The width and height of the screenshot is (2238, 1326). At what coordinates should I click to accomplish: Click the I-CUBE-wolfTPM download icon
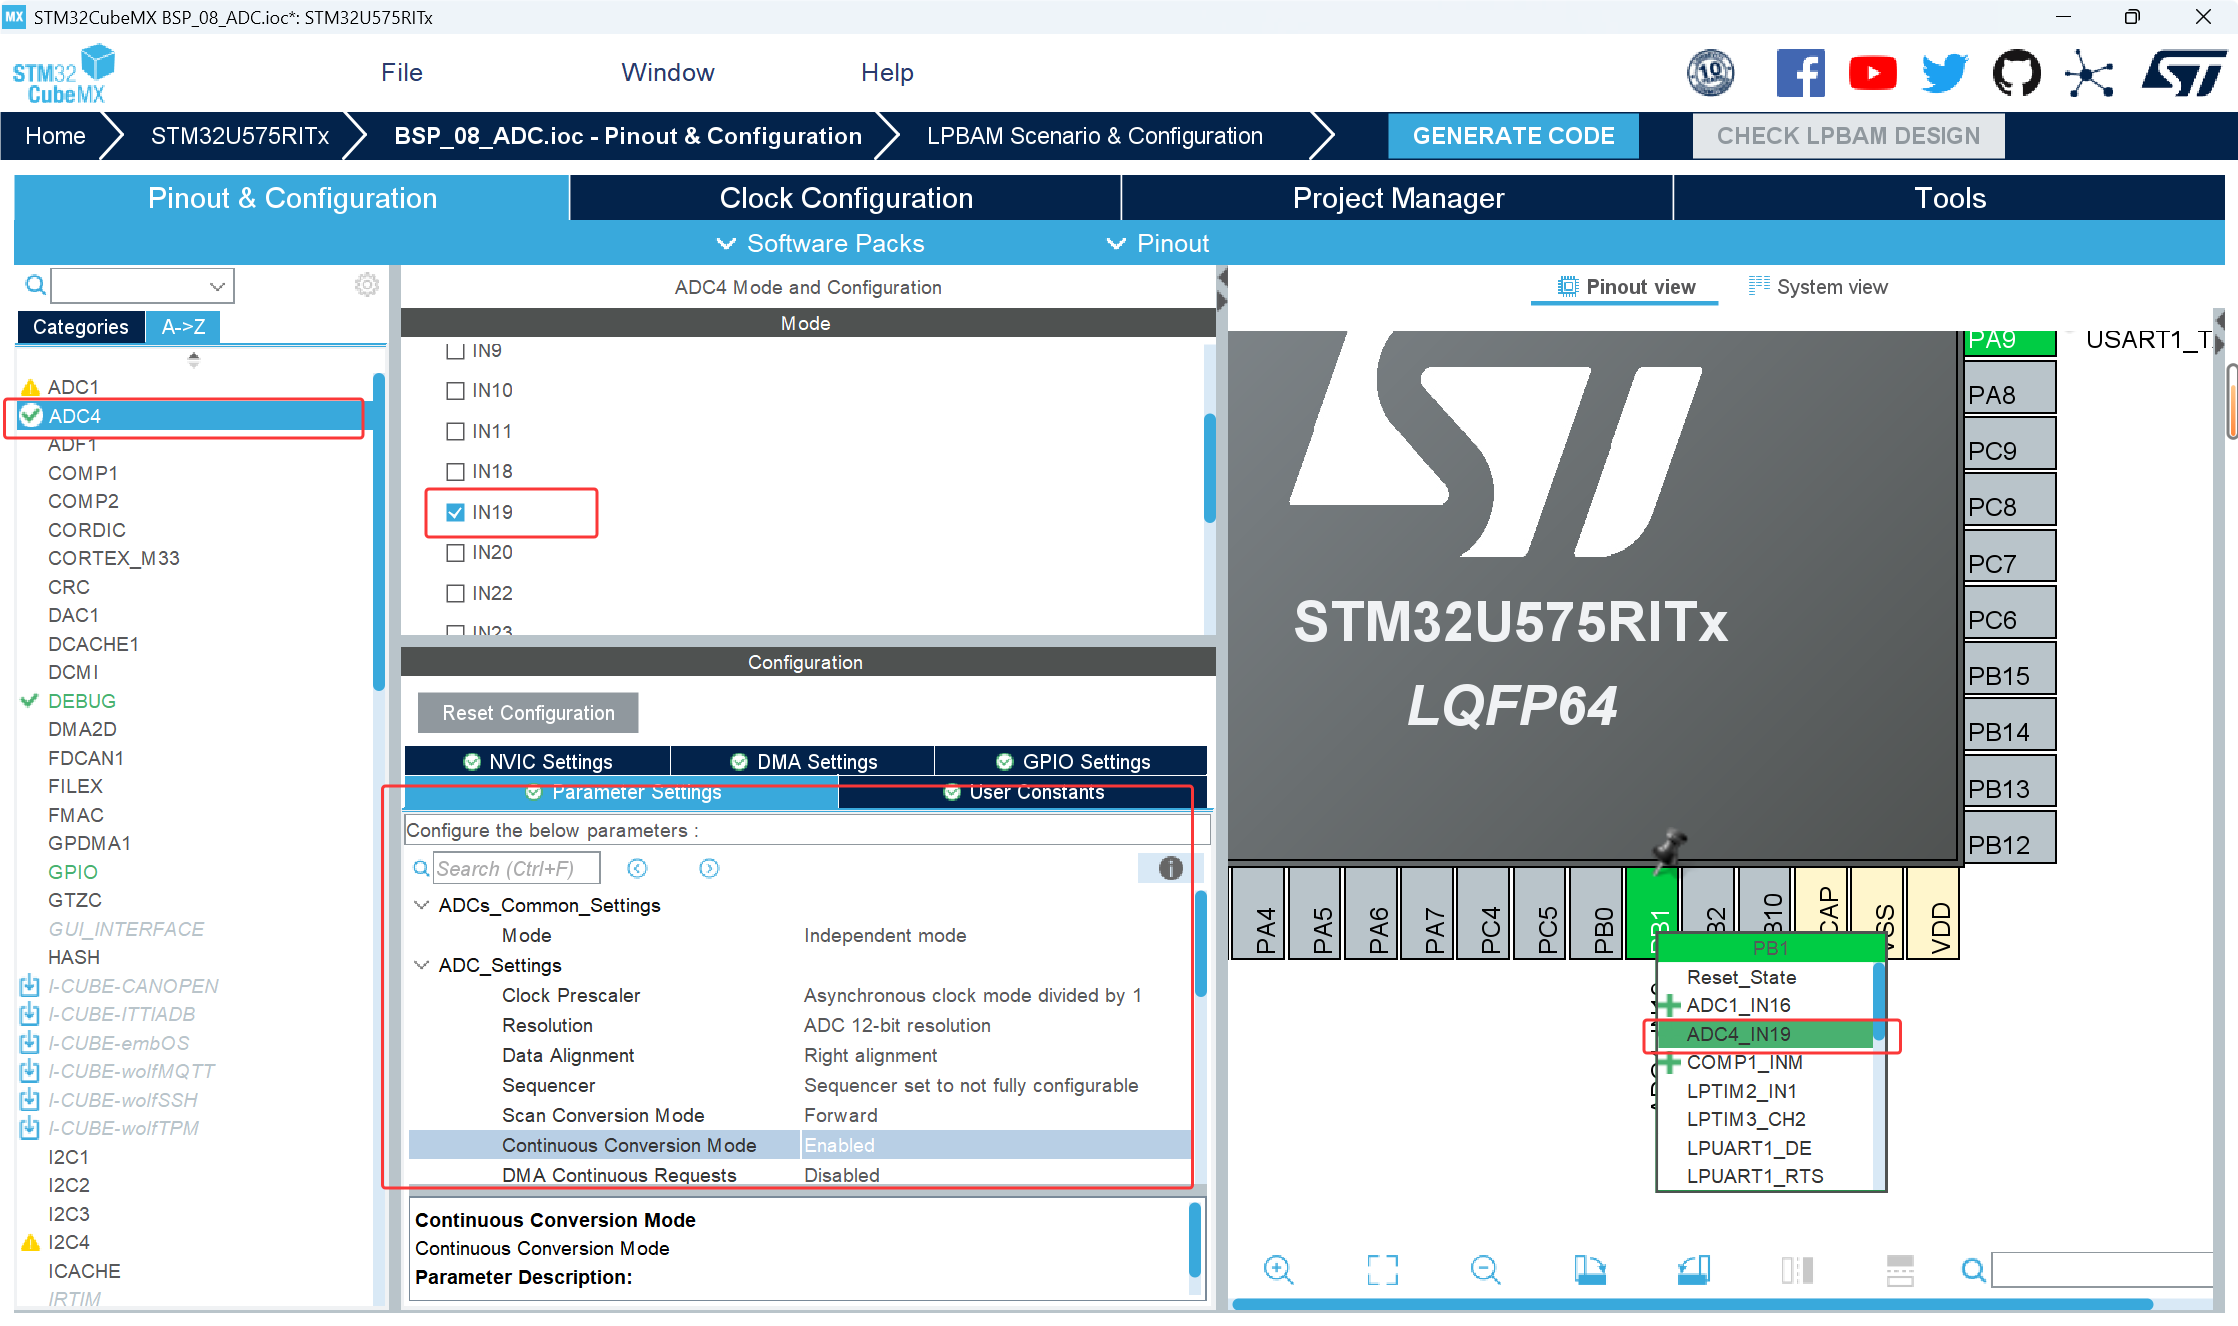point(29,1128)
